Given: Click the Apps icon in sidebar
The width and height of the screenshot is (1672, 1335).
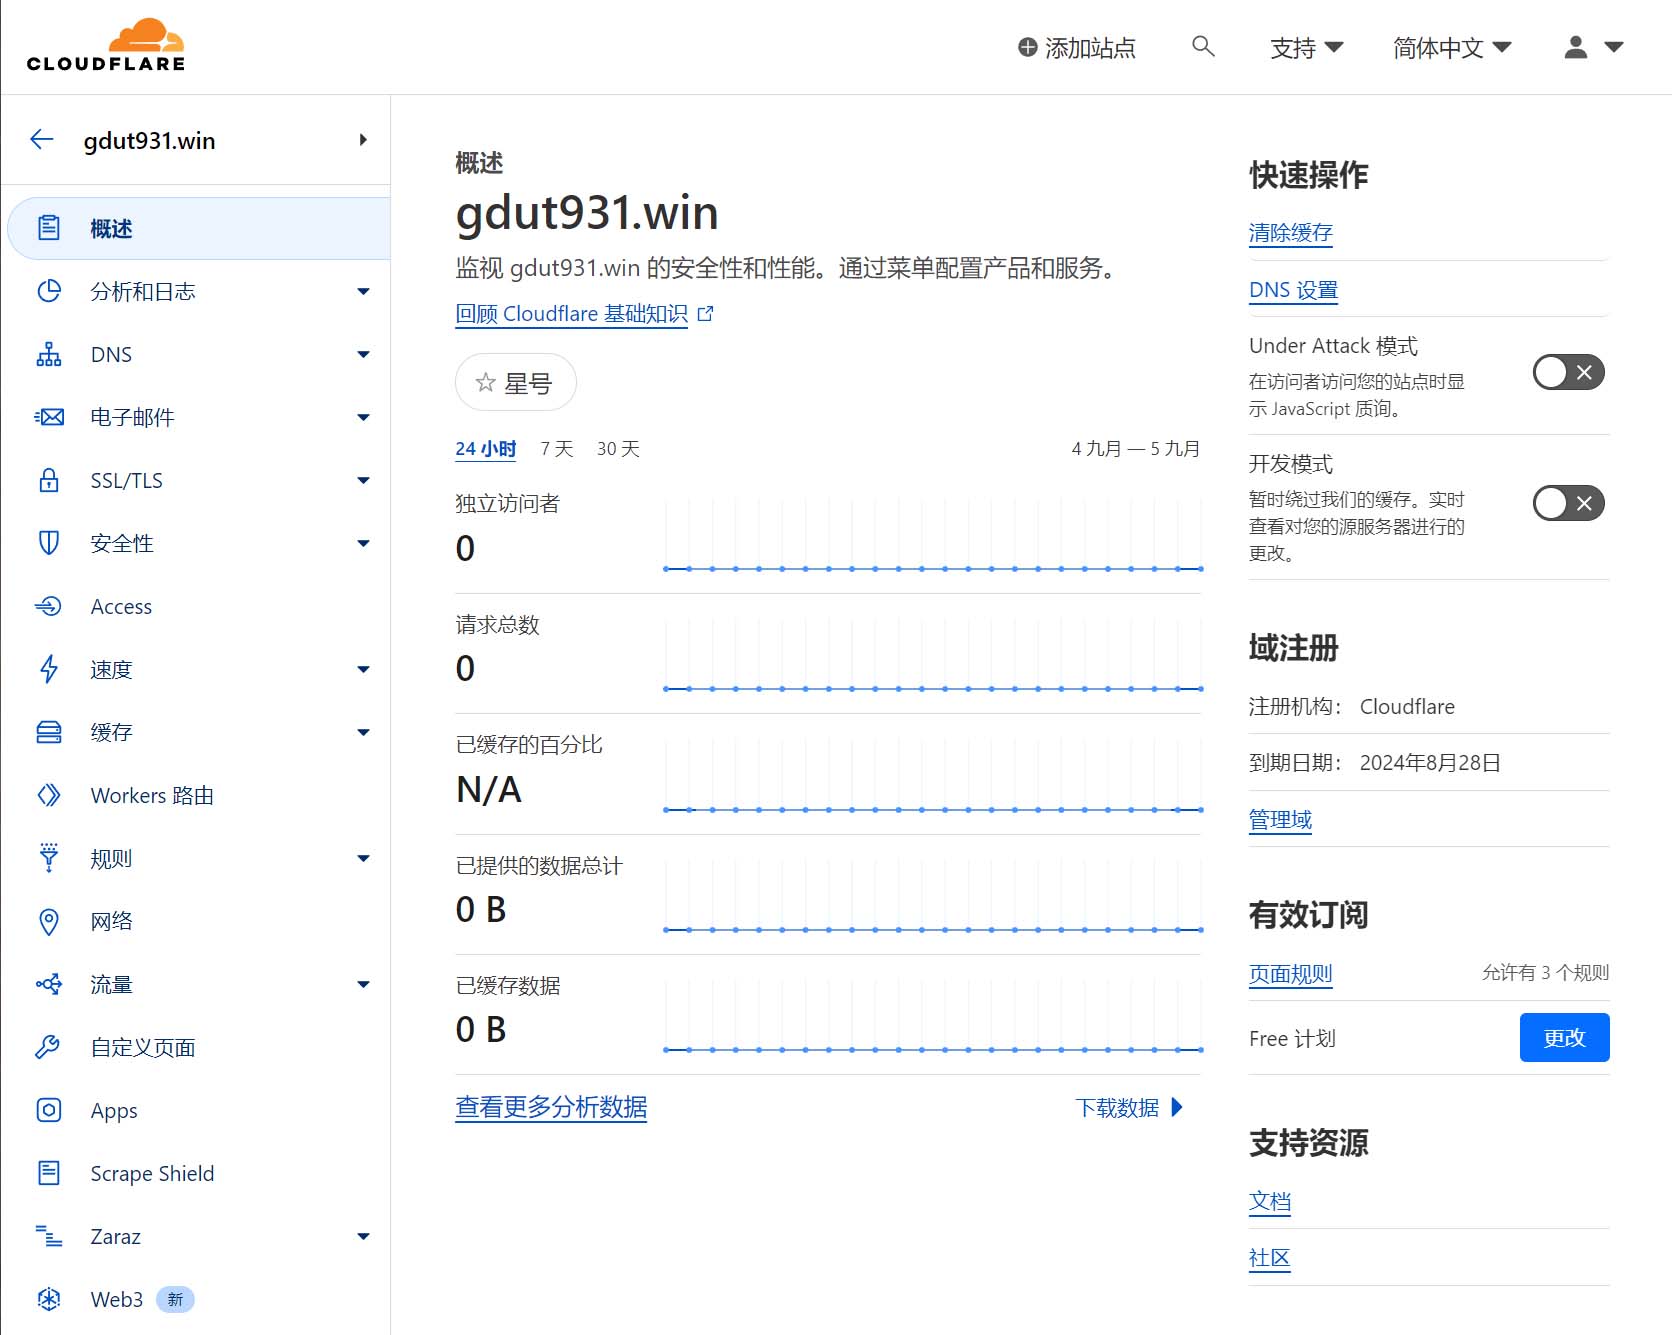Looking at the screenshot, I should (x=49, y=1110).
